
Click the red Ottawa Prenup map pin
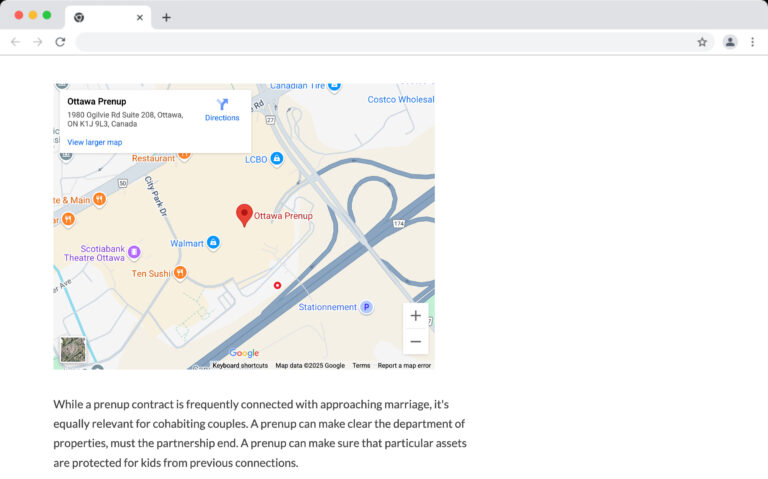click(244, 216)
